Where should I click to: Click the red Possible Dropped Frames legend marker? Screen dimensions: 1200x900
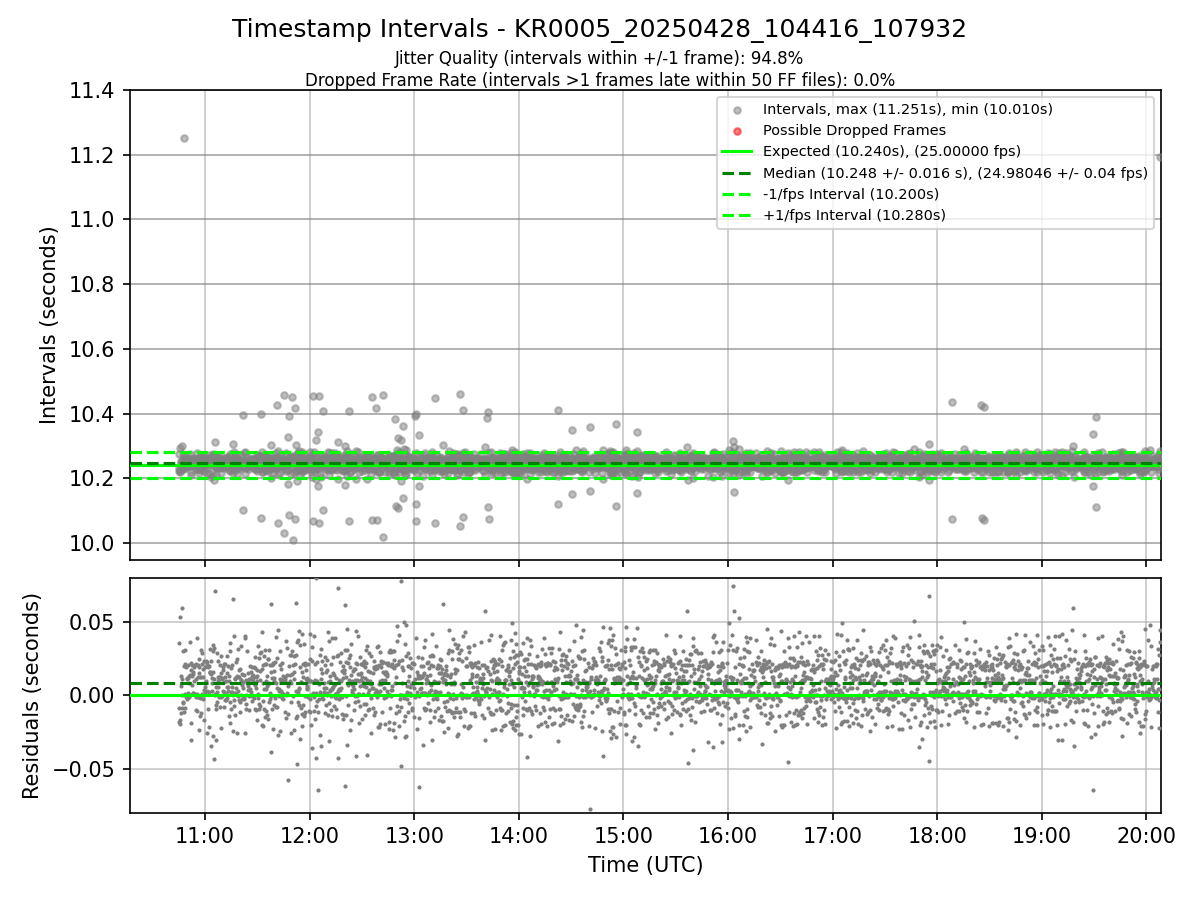click(737, 131)
